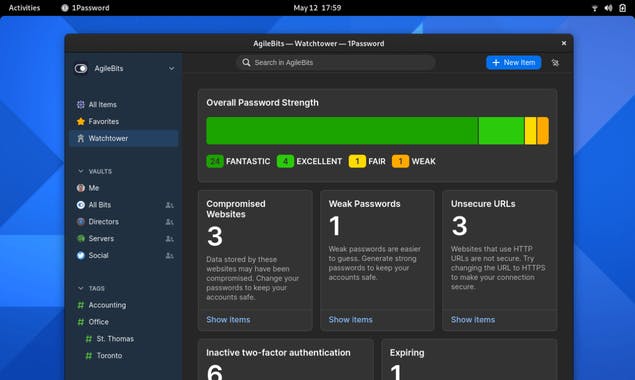Click the hash icon beside Office
Image resolution: width=635 pixels, height=380 pixels.
pyautogui.click(x=81, y=322)
